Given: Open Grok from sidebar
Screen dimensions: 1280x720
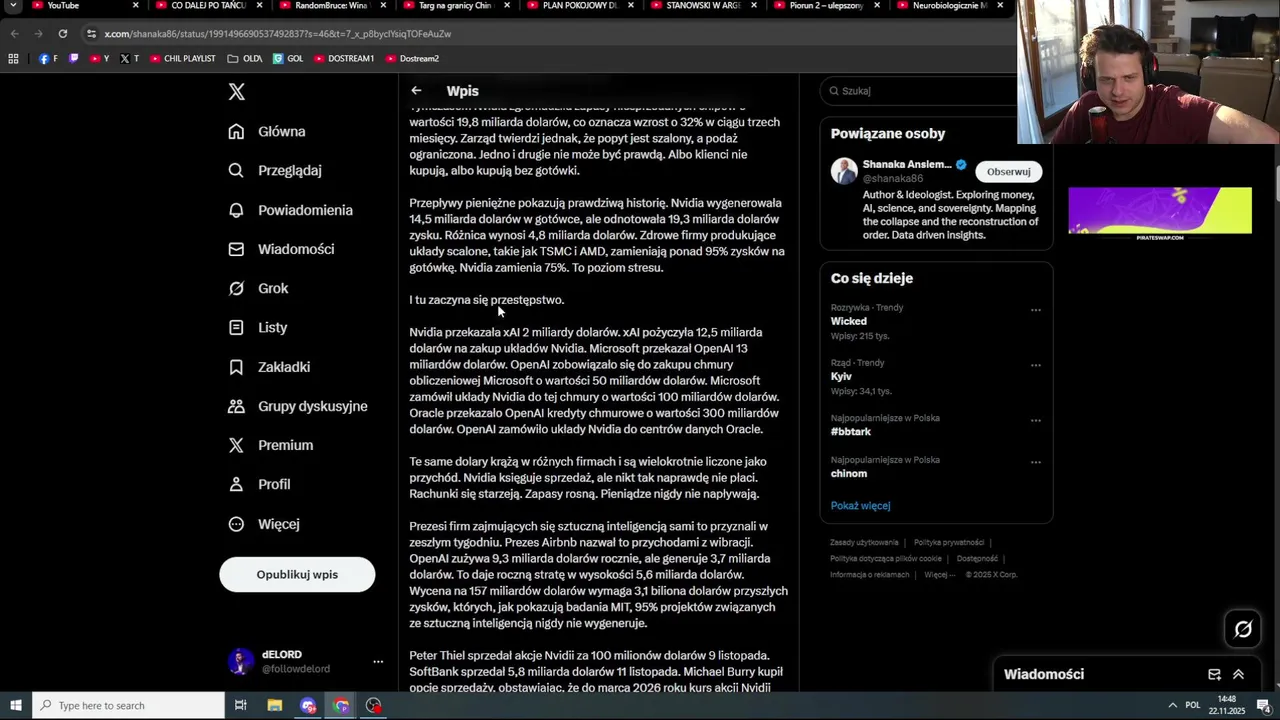Looking at the screenshot, I should (258, 288).
